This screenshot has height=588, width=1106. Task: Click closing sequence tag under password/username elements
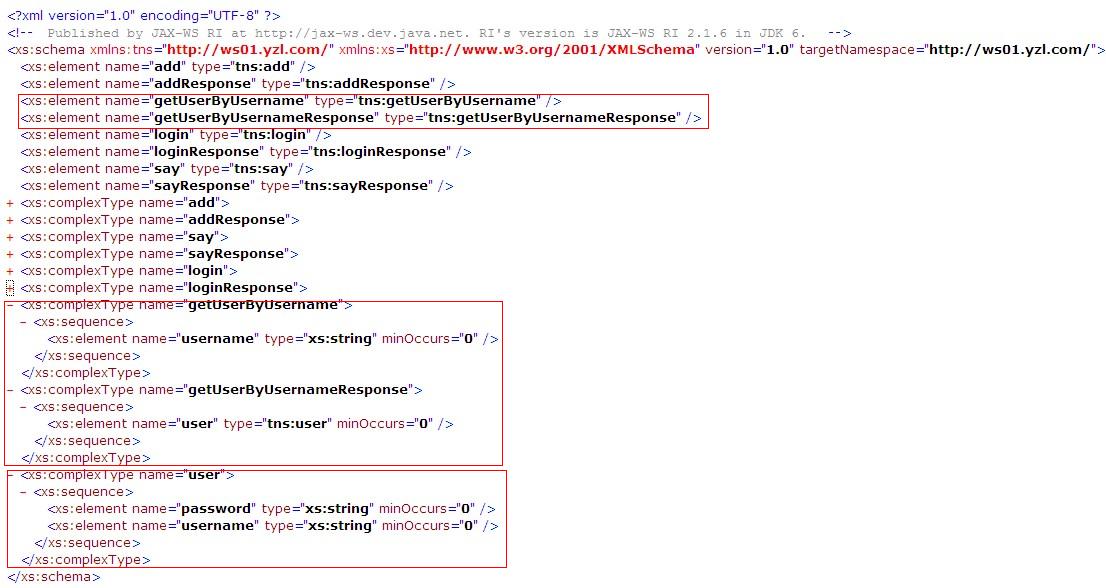tap(87, 543)
